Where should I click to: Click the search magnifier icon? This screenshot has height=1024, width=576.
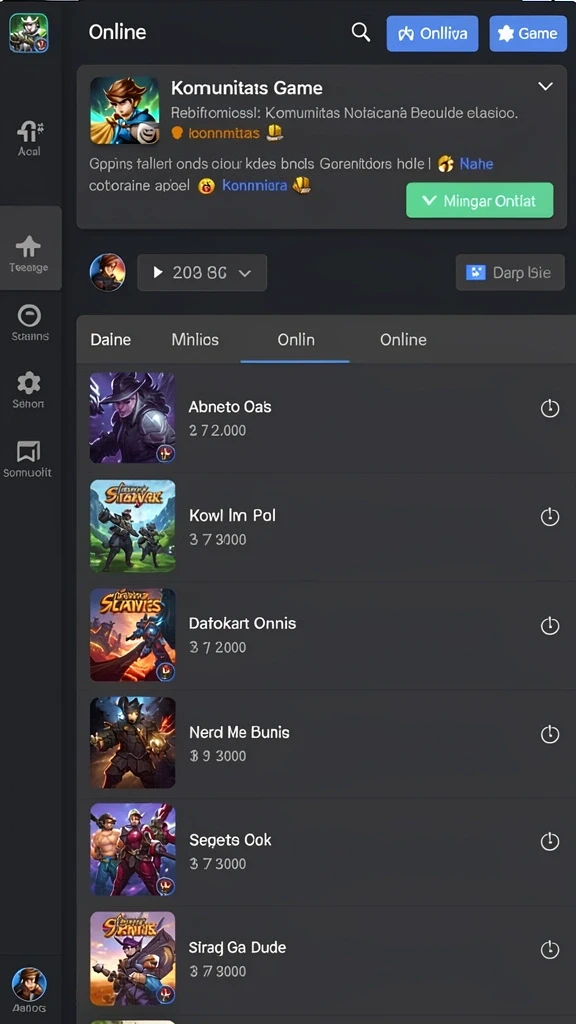click(x=361, y=32)
